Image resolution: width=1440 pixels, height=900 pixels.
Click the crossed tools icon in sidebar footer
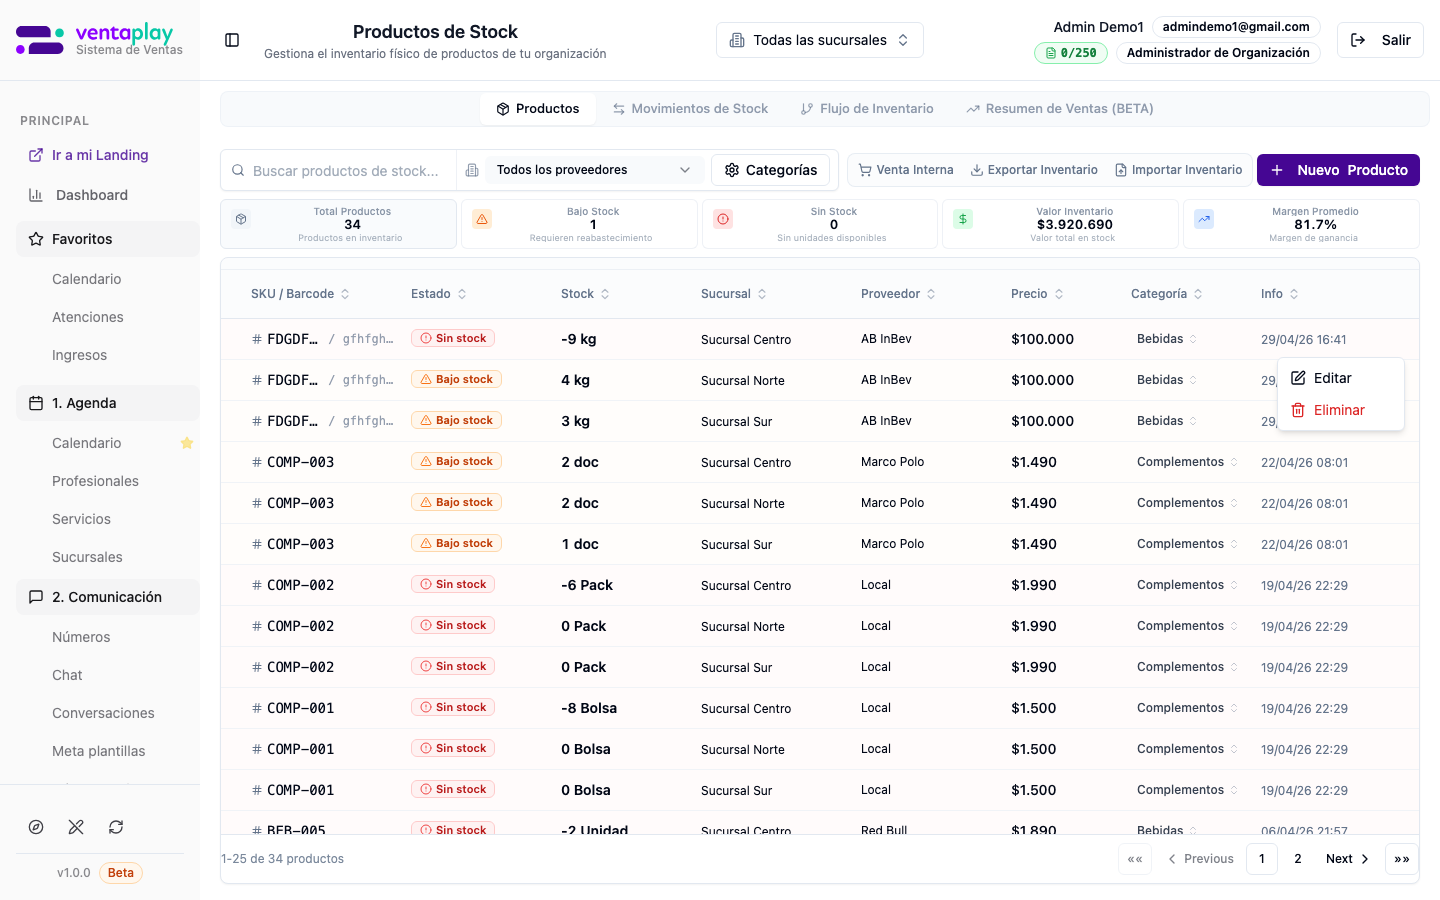tap(76, 827)
